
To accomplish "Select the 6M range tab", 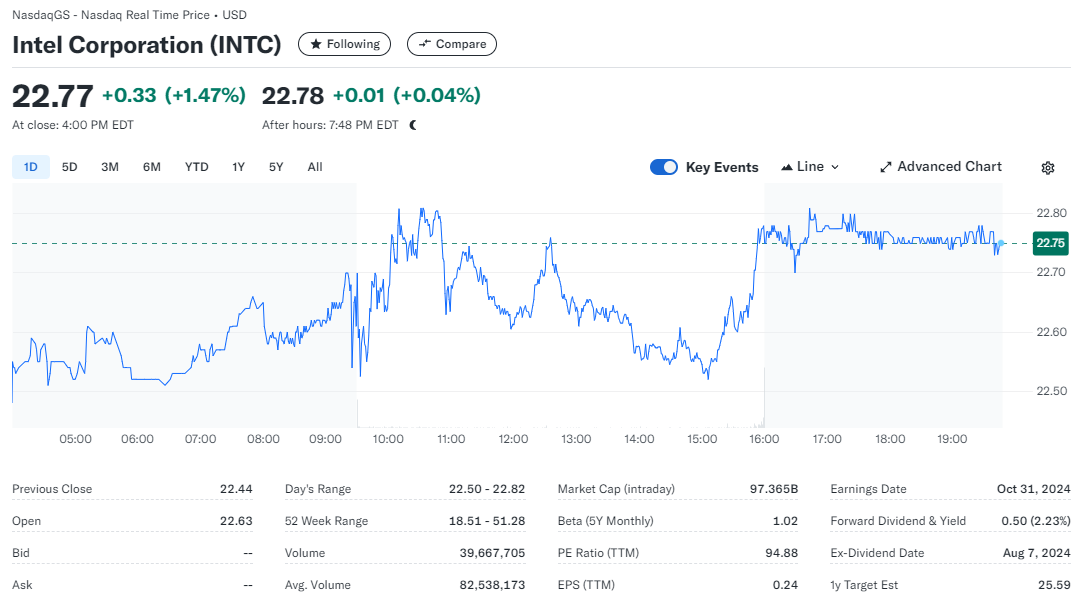I will pyautogui.click(x=152, y=167).
